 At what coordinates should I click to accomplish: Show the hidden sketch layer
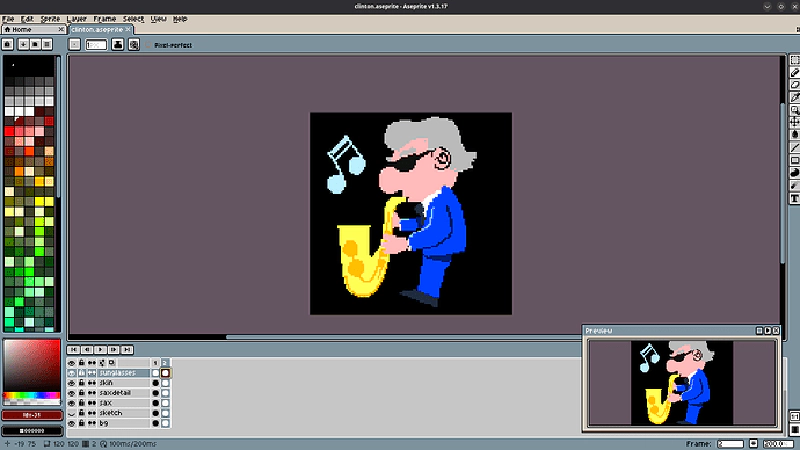71,412
